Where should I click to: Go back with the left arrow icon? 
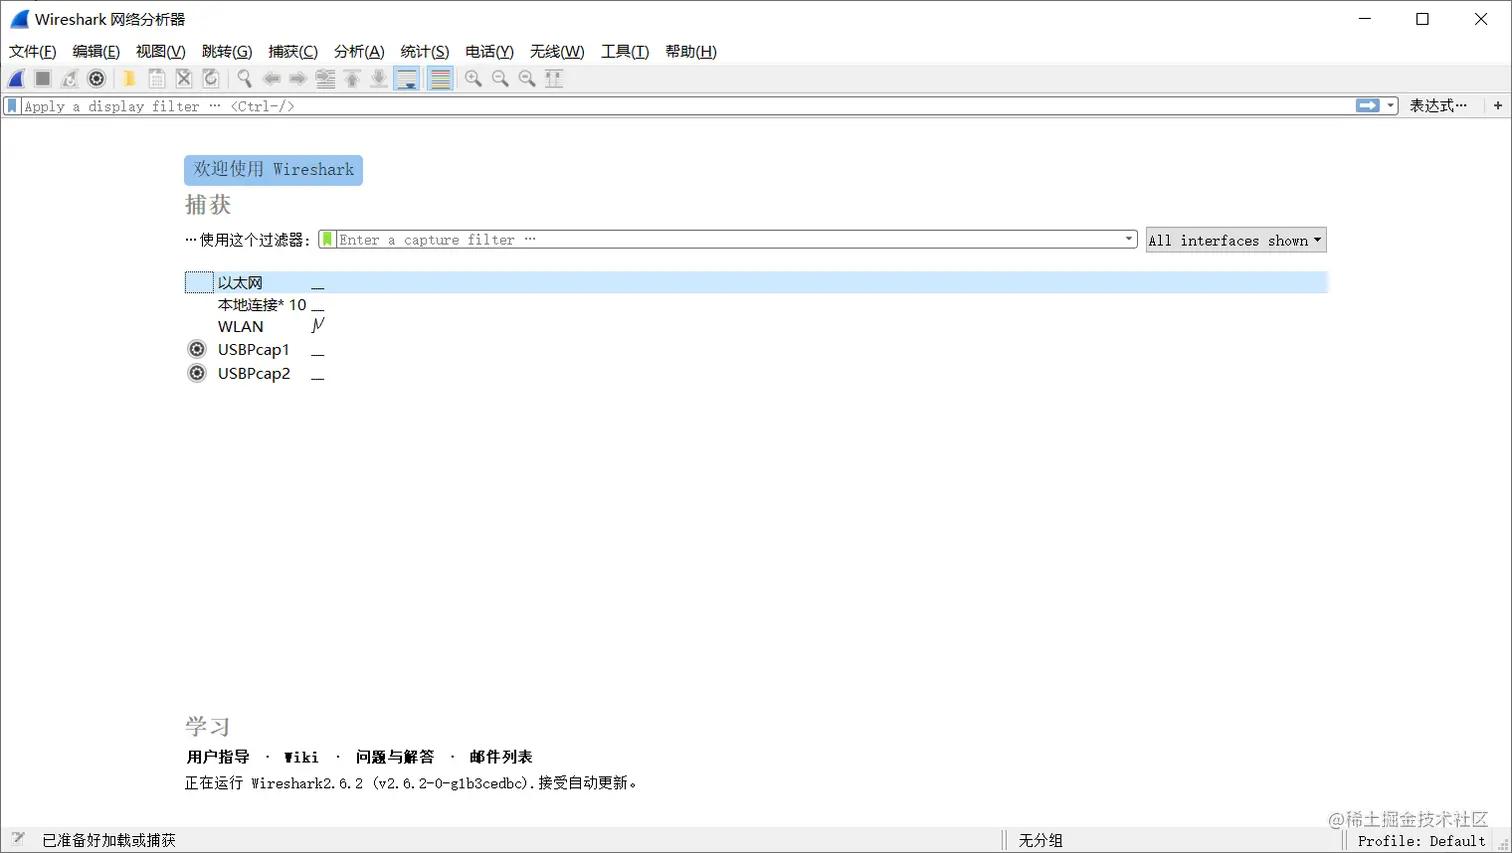[271, 79]
